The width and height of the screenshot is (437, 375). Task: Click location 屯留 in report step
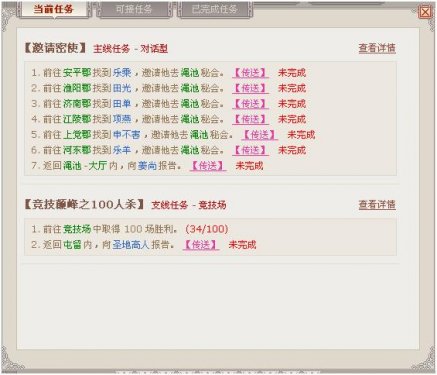point(72,245)
